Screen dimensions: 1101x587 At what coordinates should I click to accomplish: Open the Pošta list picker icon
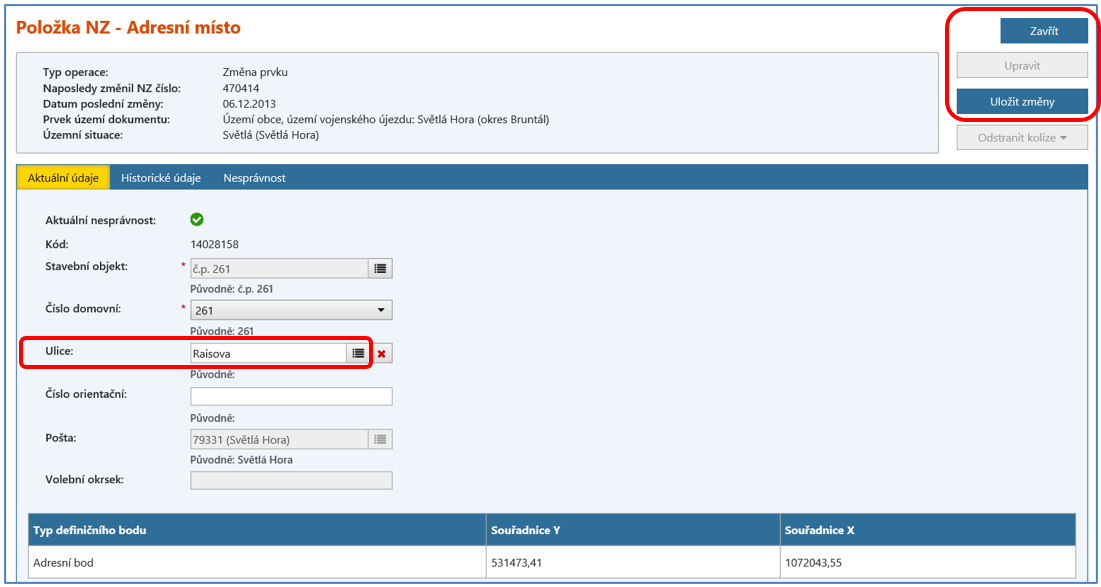380,439
